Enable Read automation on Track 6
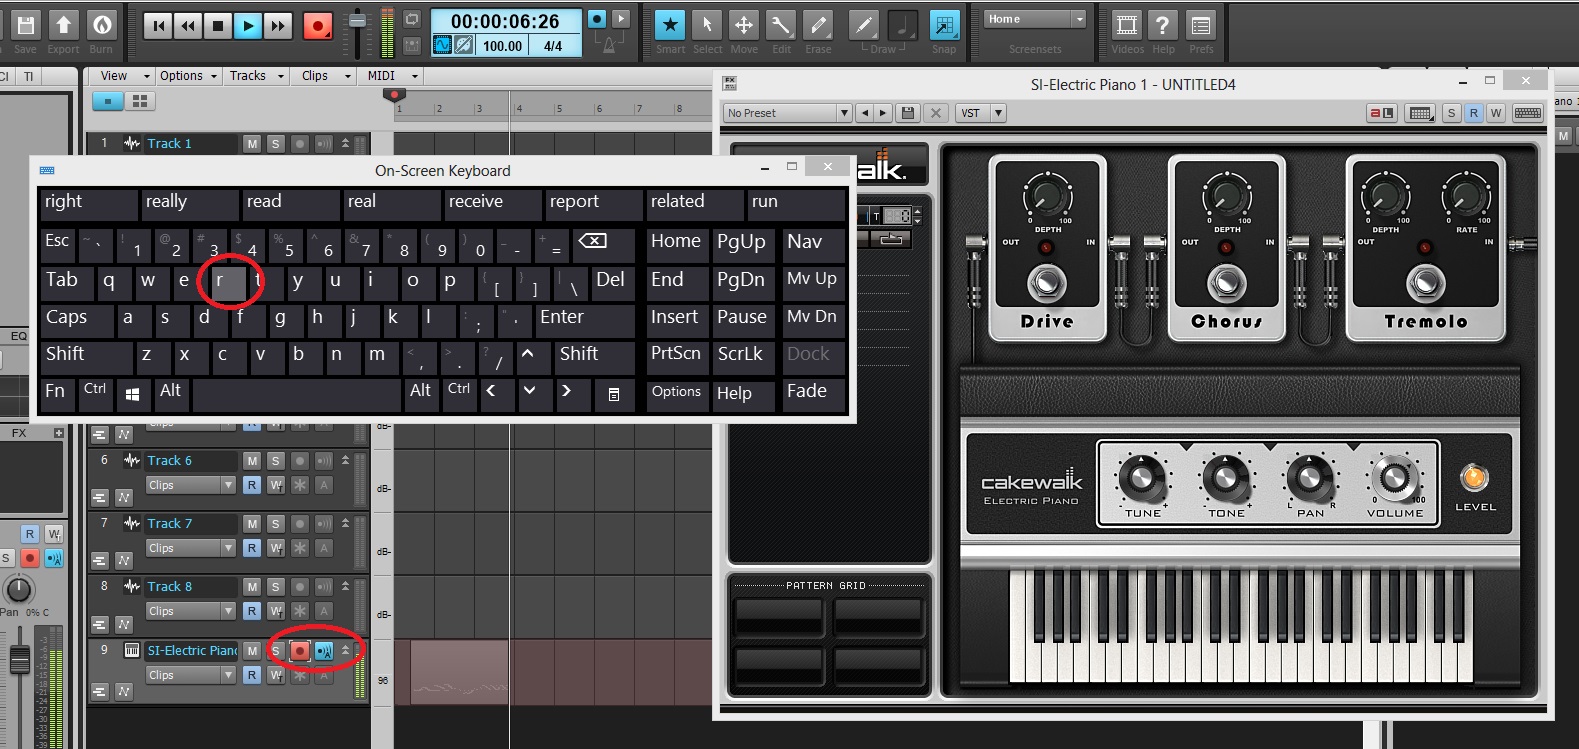1579x749 pixels. [x=252, y=485]
